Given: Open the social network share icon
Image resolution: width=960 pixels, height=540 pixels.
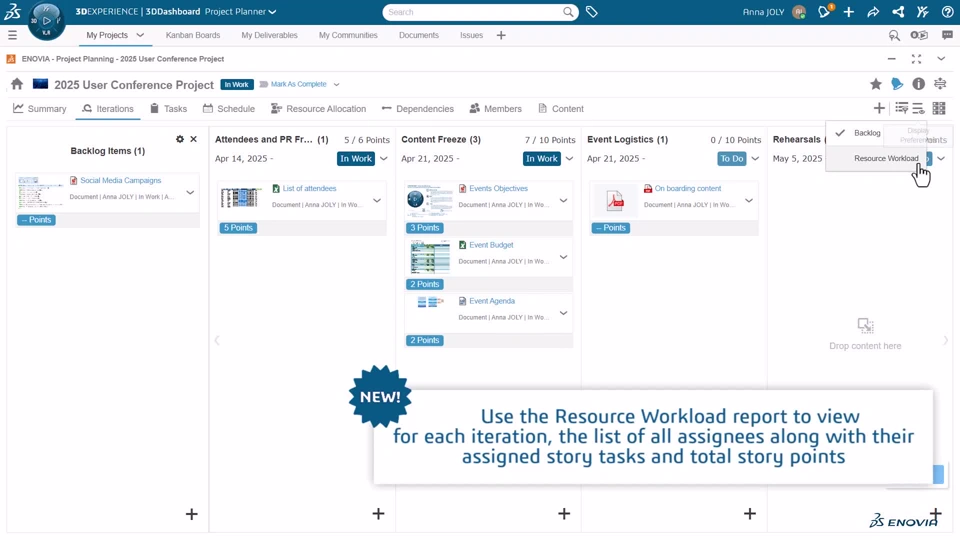Looking at the screenshot, I should pos(898,12).
